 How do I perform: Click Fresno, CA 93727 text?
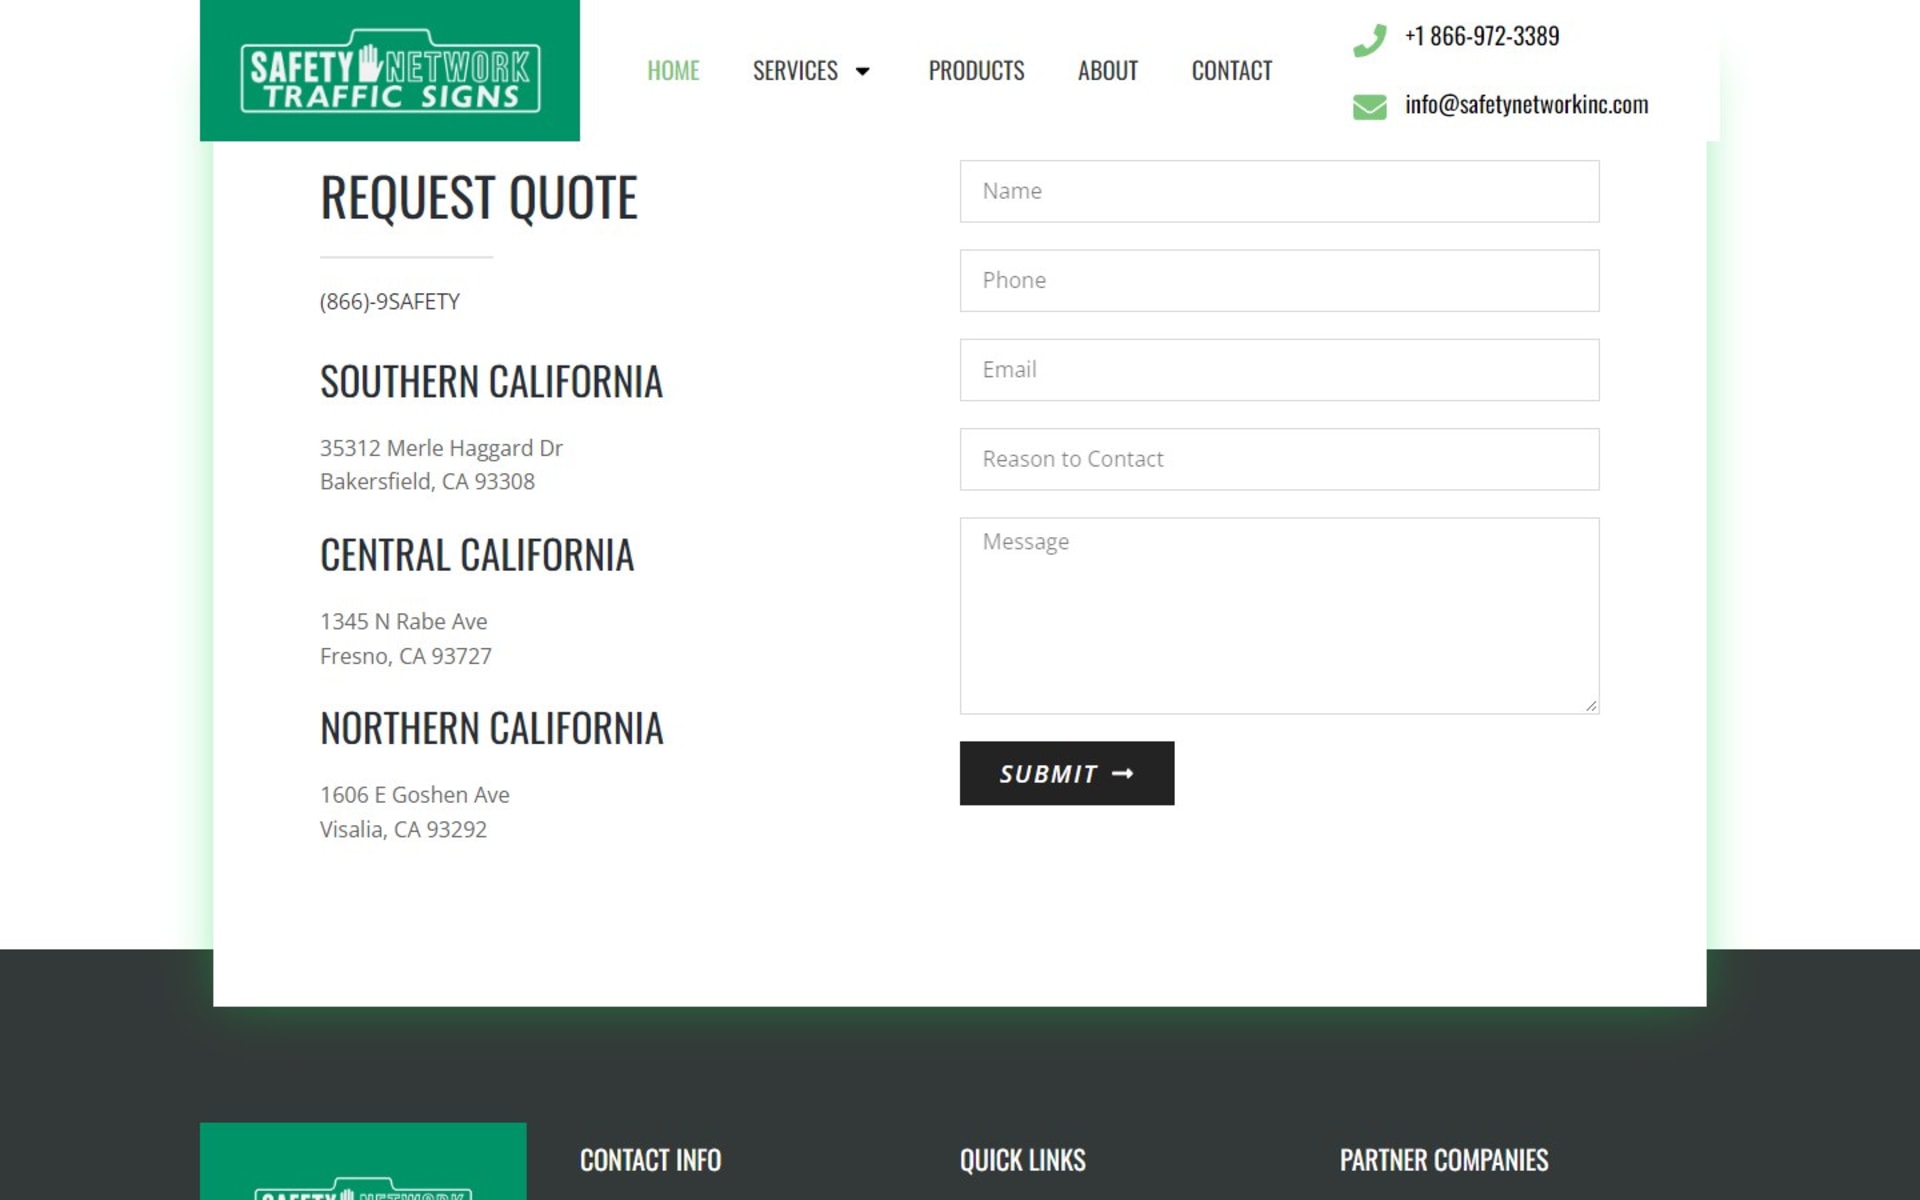click(x=406, y=656)
